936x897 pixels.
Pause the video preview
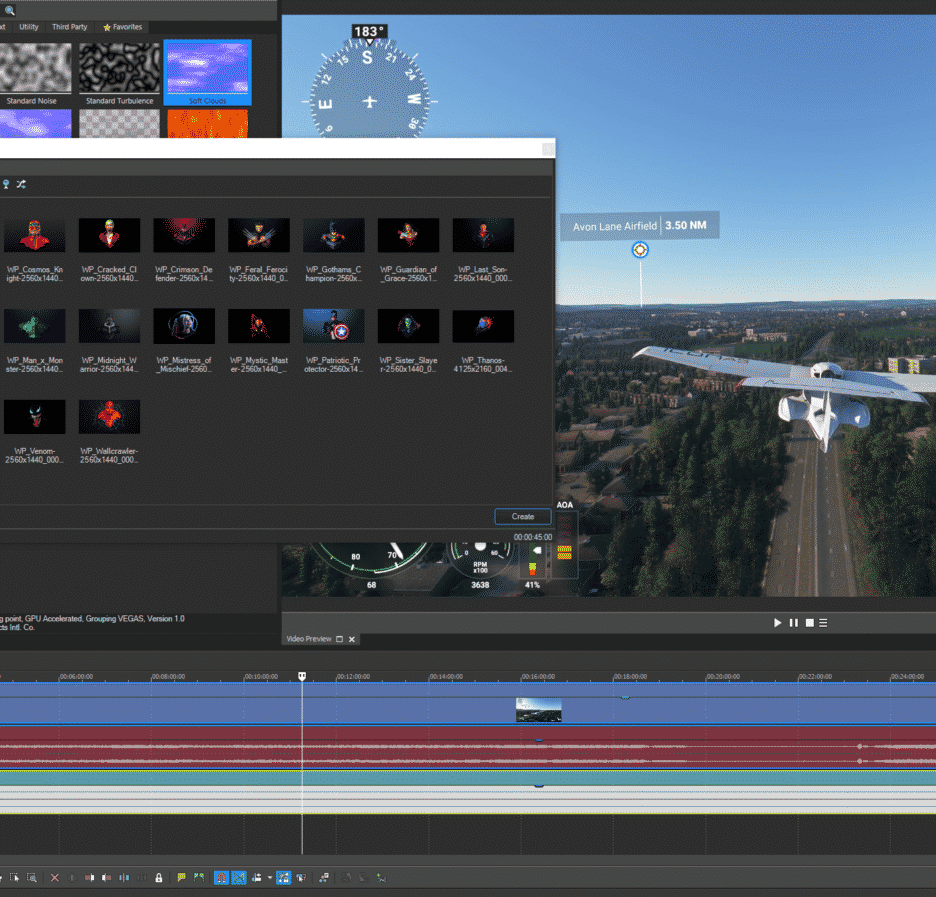(793, 623)
